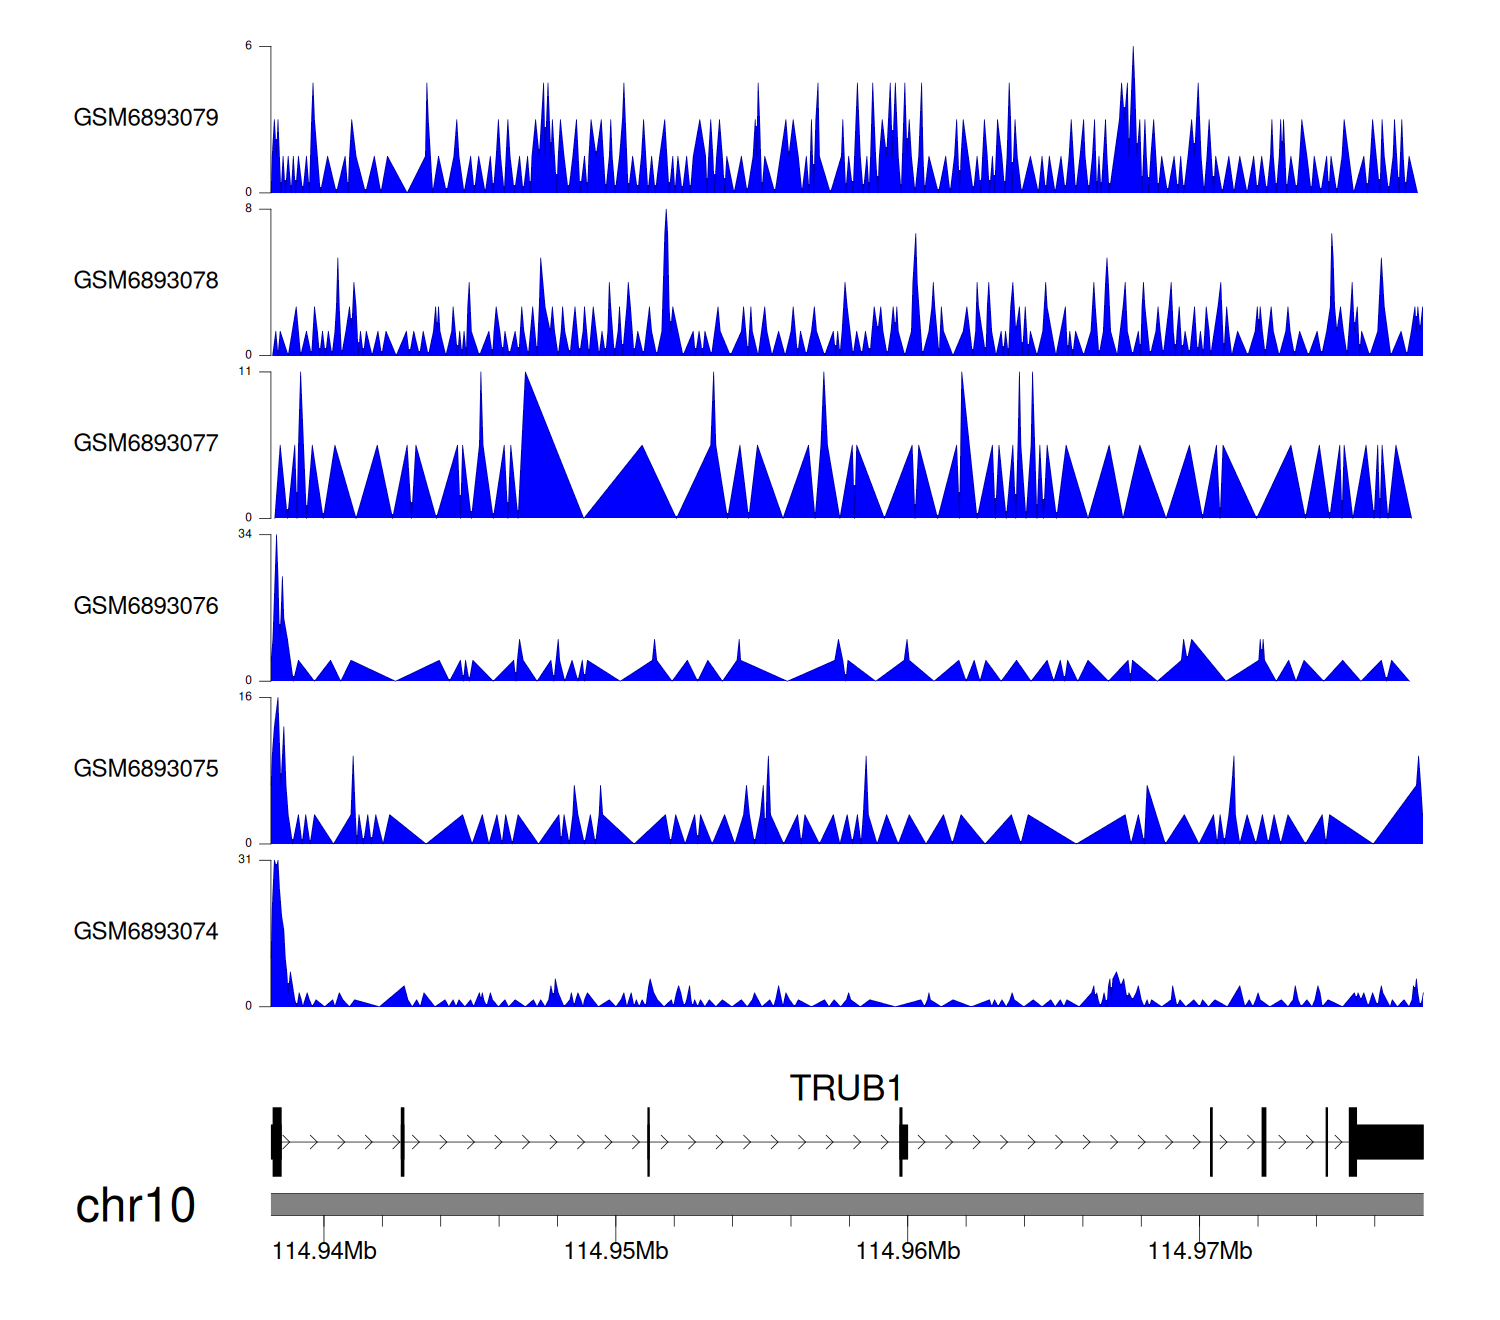1500x1320 pixels.
Task: Click the GSM6893075 track label
Action: tap(146, 768)
